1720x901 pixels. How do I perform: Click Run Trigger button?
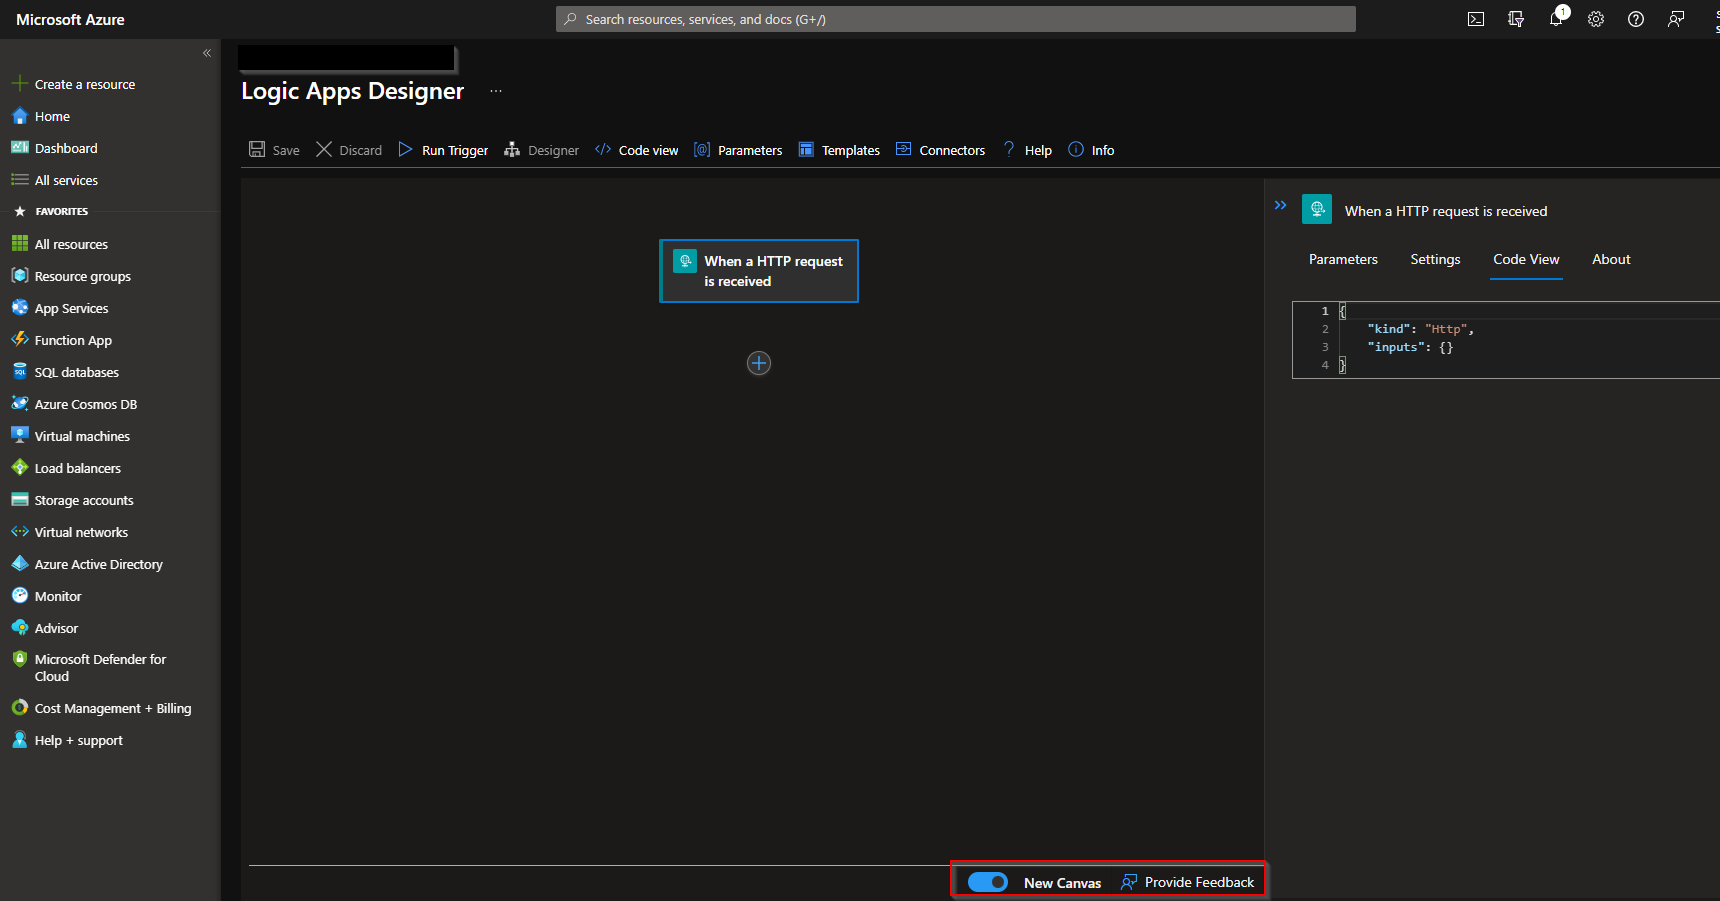pos(443,150)
